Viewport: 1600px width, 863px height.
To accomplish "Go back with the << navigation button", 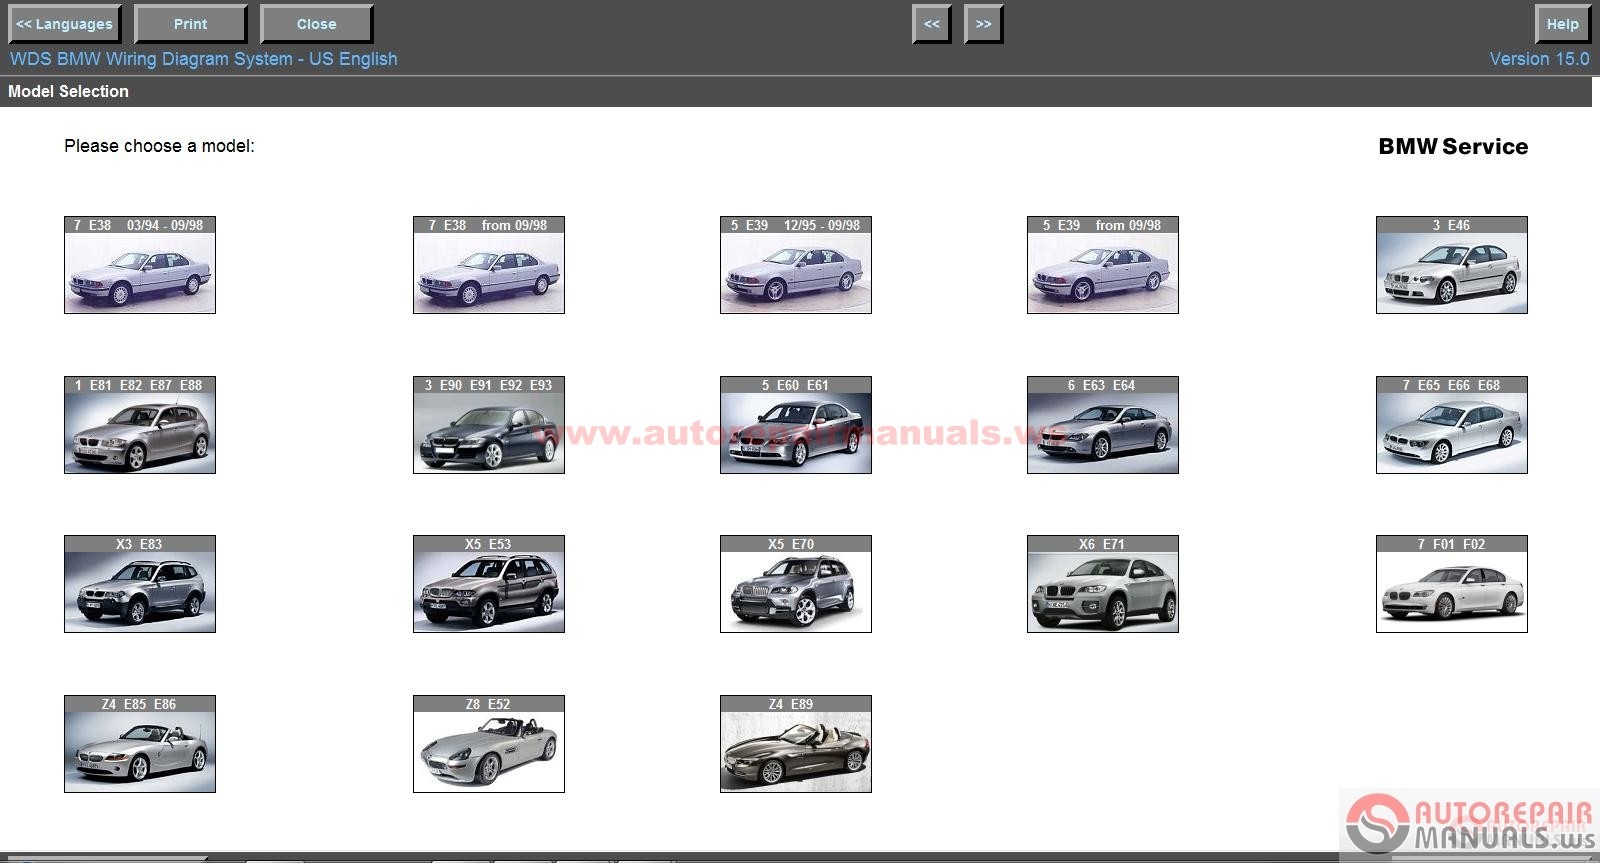I will (x=931, y=24).
